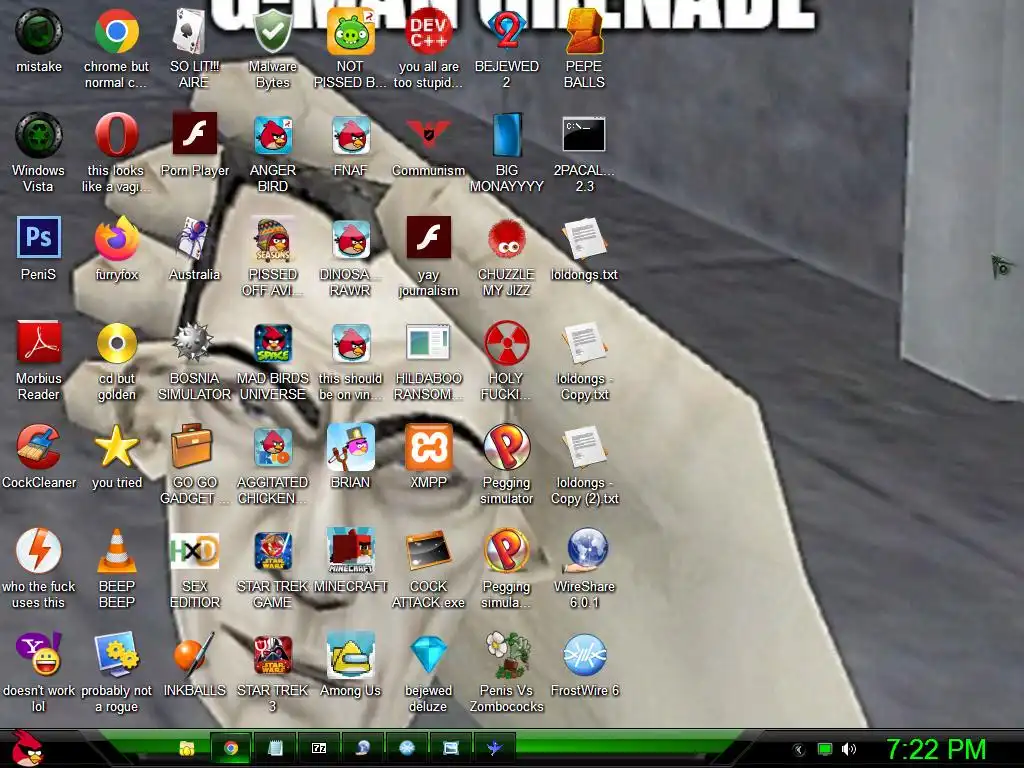Viewport: 1024px width, 768px height.
Task: Open the 2PACAL 2.3 command prompt icon
Action: click(584, 135)
